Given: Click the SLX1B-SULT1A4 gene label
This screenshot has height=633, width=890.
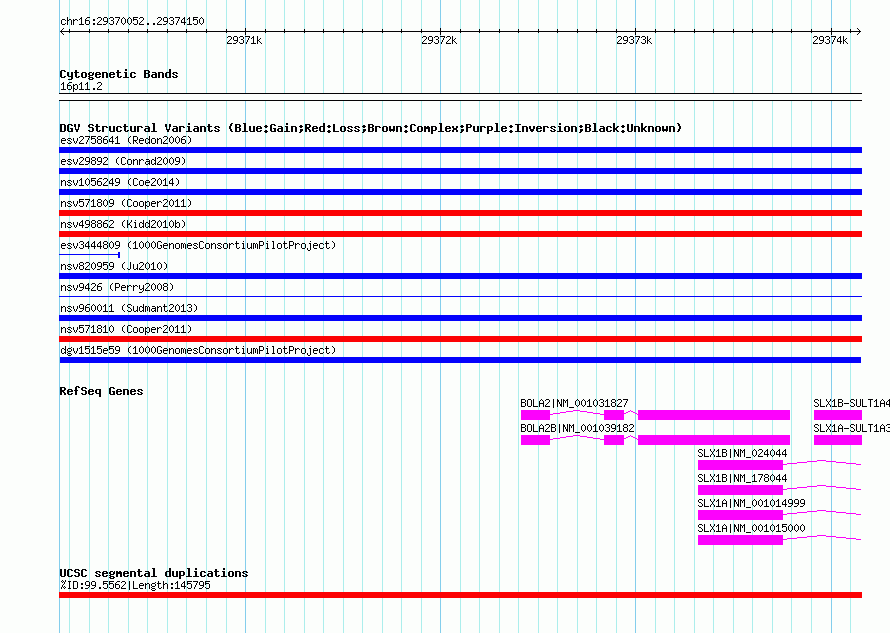Looking at the screenshot, I should [x=851, y=403].
